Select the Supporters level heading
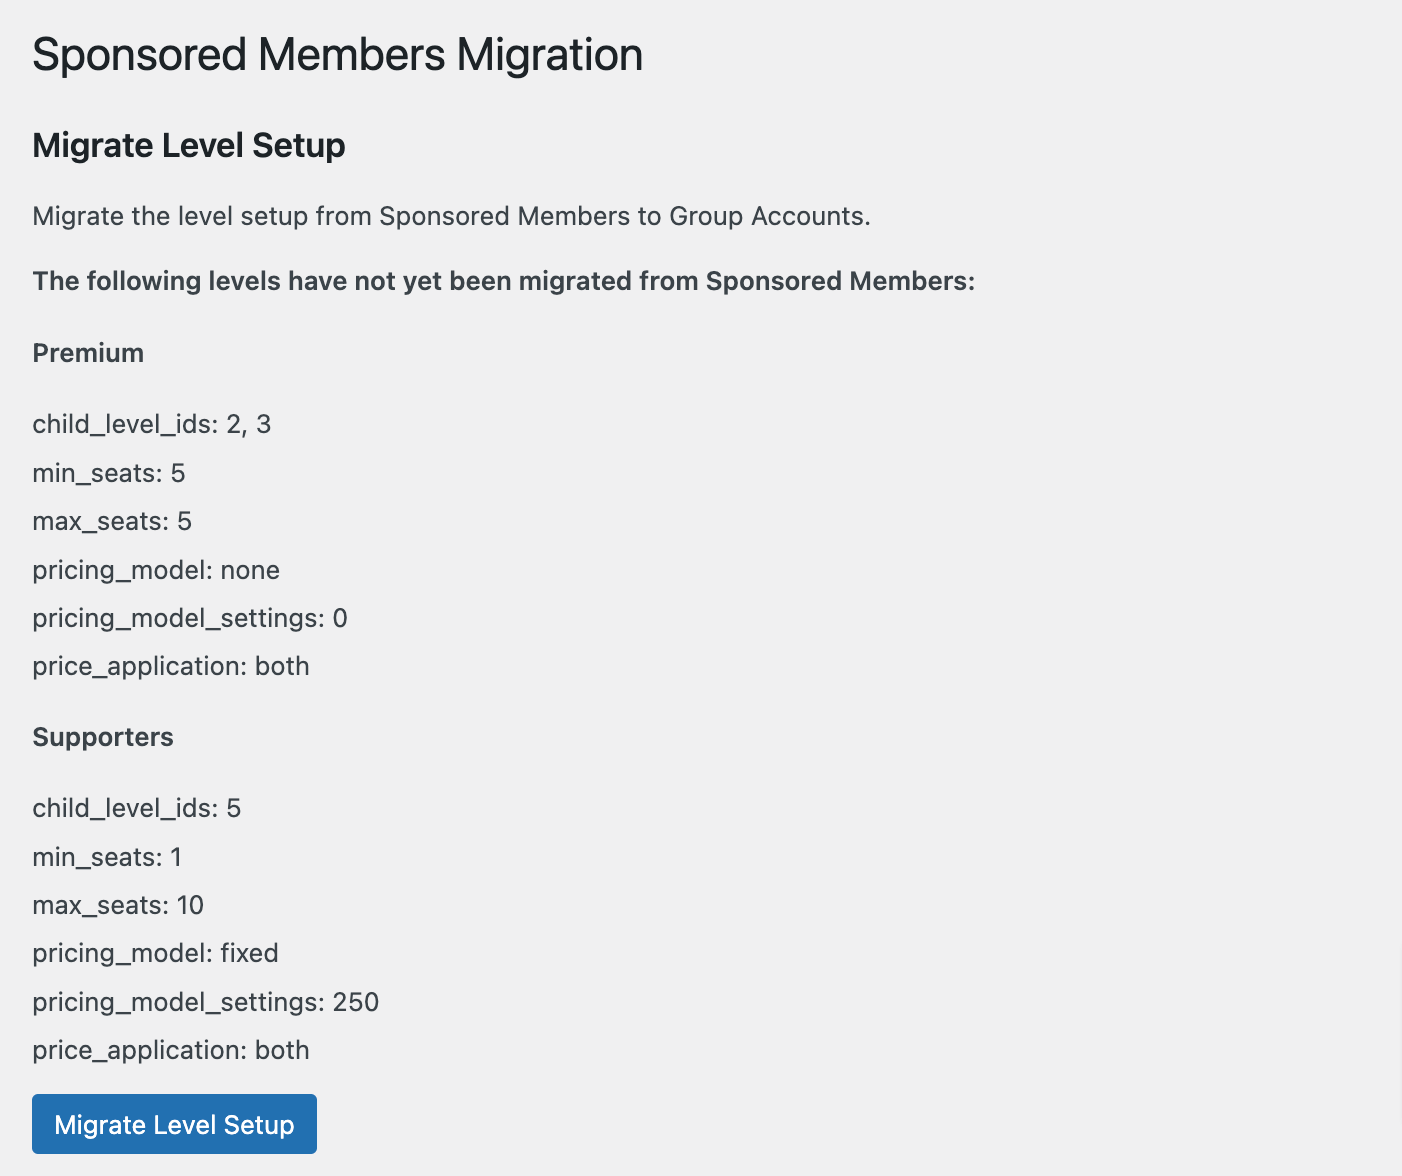 click(x=103, y=736)
